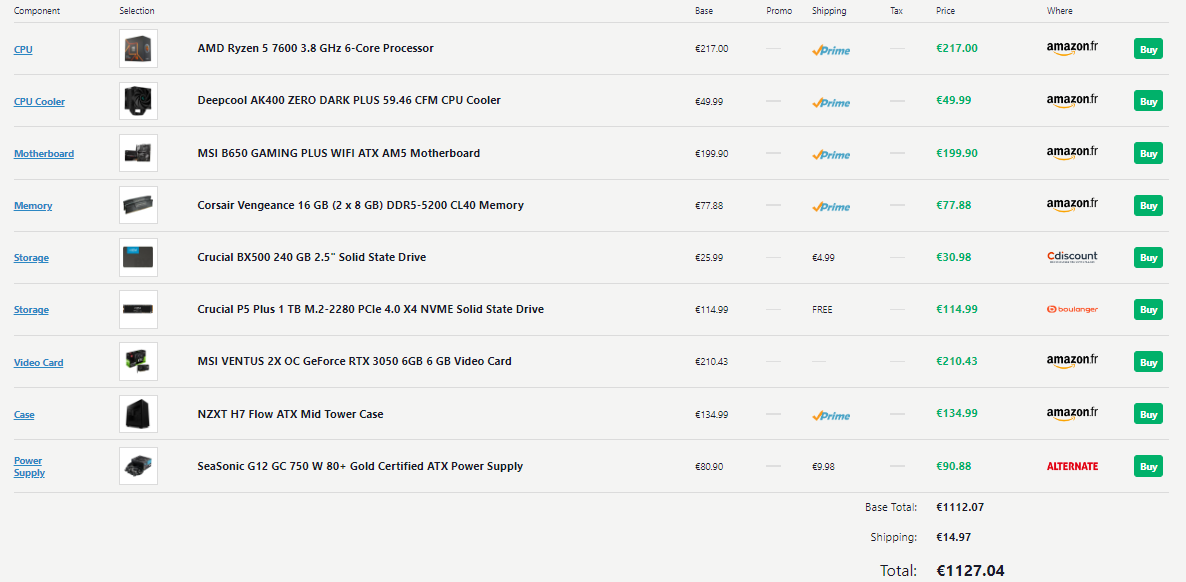Click the AMD Ryzen 5 7600 product thumbnail
The image size is (1186, 582).
click(x=138, y=49)
